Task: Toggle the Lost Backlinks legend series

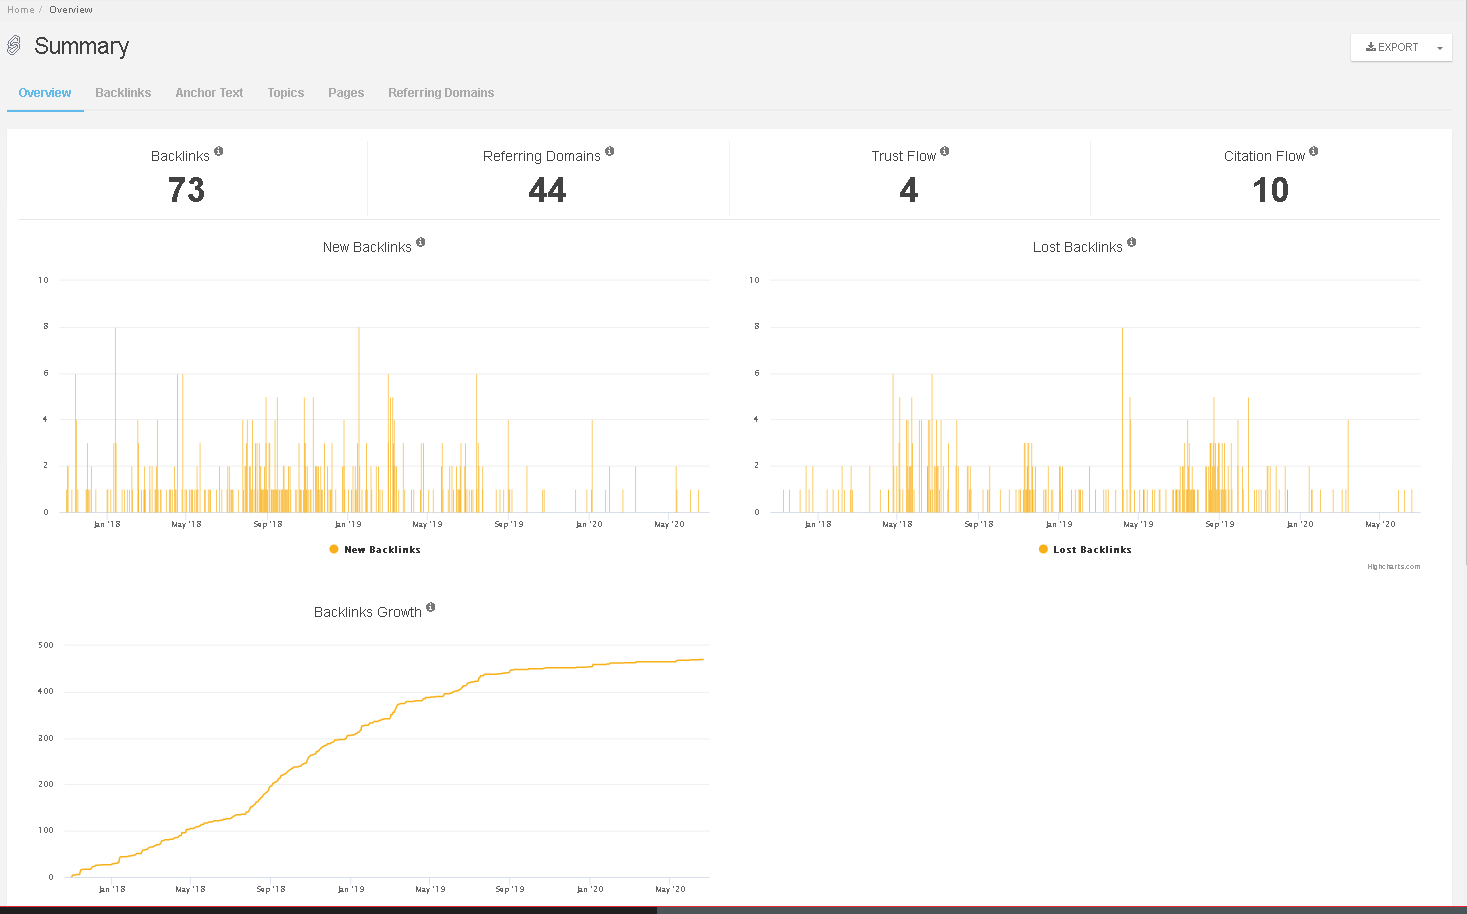Action: [x=1085, y=550]
